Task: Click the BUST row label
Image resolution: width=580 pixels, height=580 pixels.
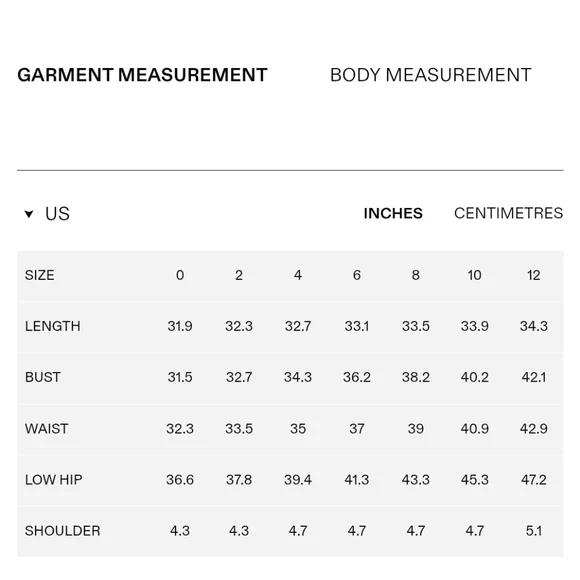Action: 43,377
